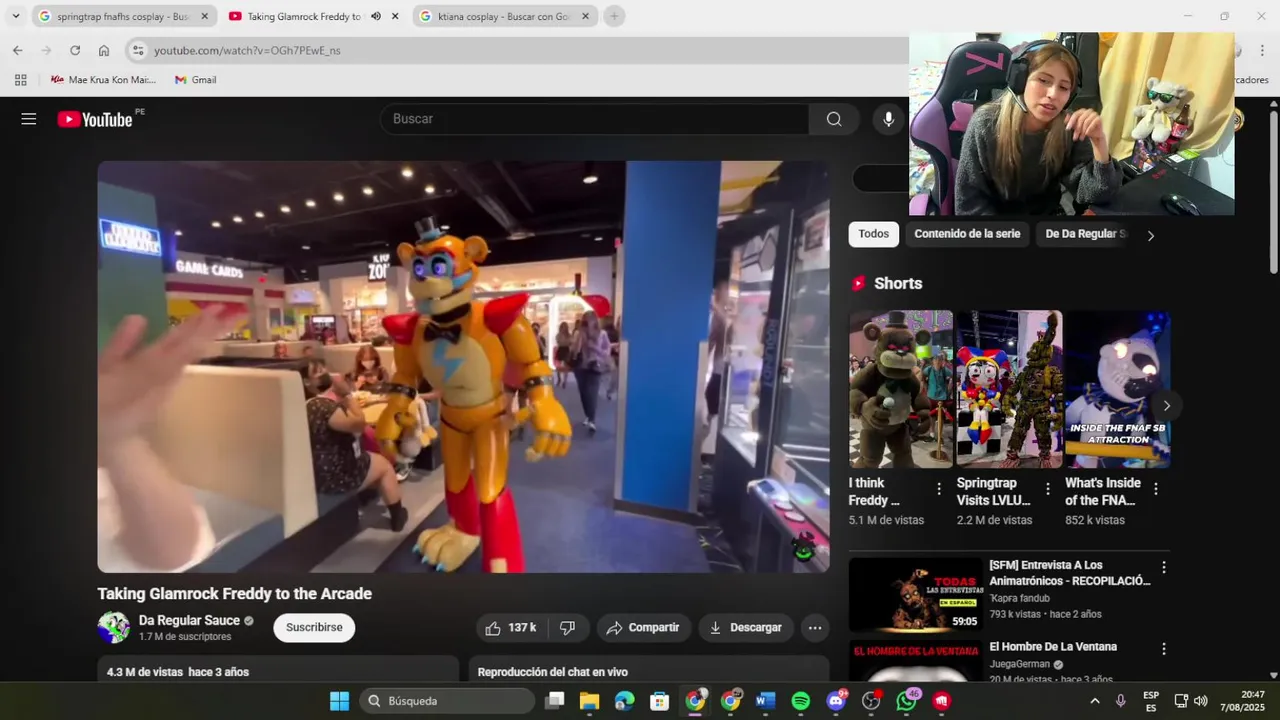Select 'De Da Regular S' chip
The width and height of the screenshot is (1280, 720).
pyautogui.click(x=1085, y=234)
